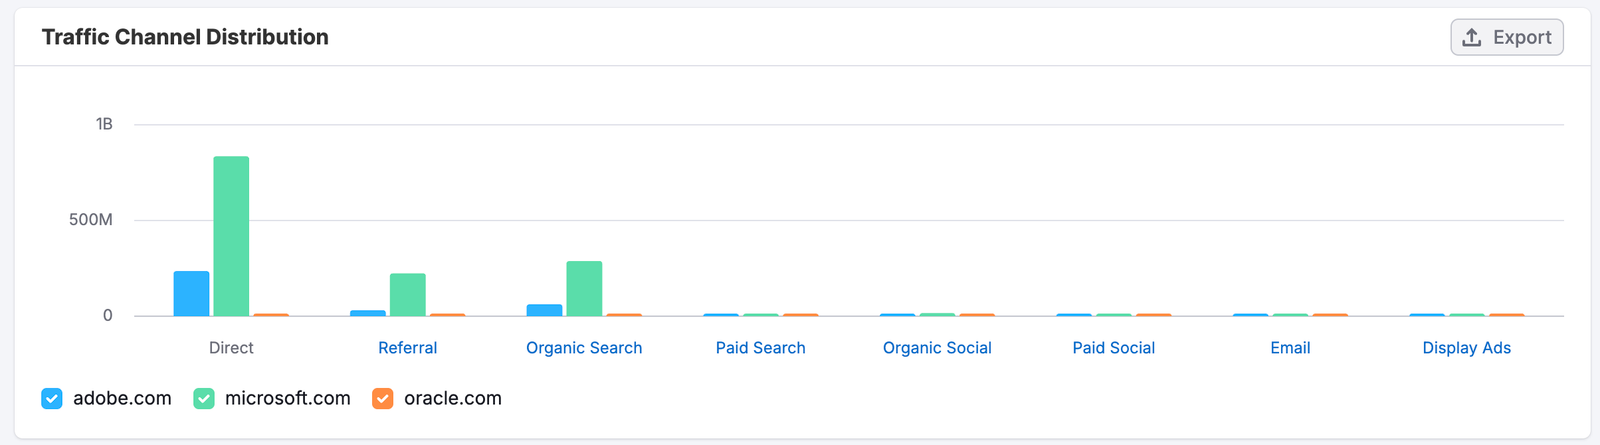
Task: Open the Referral channel link
Action: tap(407, 348)
